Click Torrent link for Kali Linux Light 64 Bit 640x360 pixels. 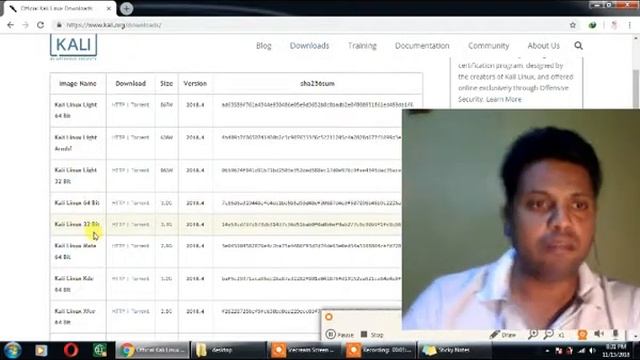click(140, 104)
